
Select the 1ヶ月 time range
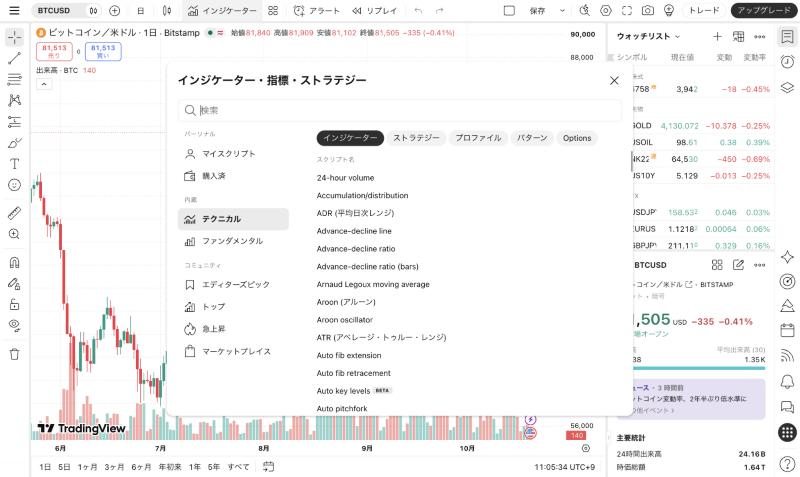coord(87,467)
